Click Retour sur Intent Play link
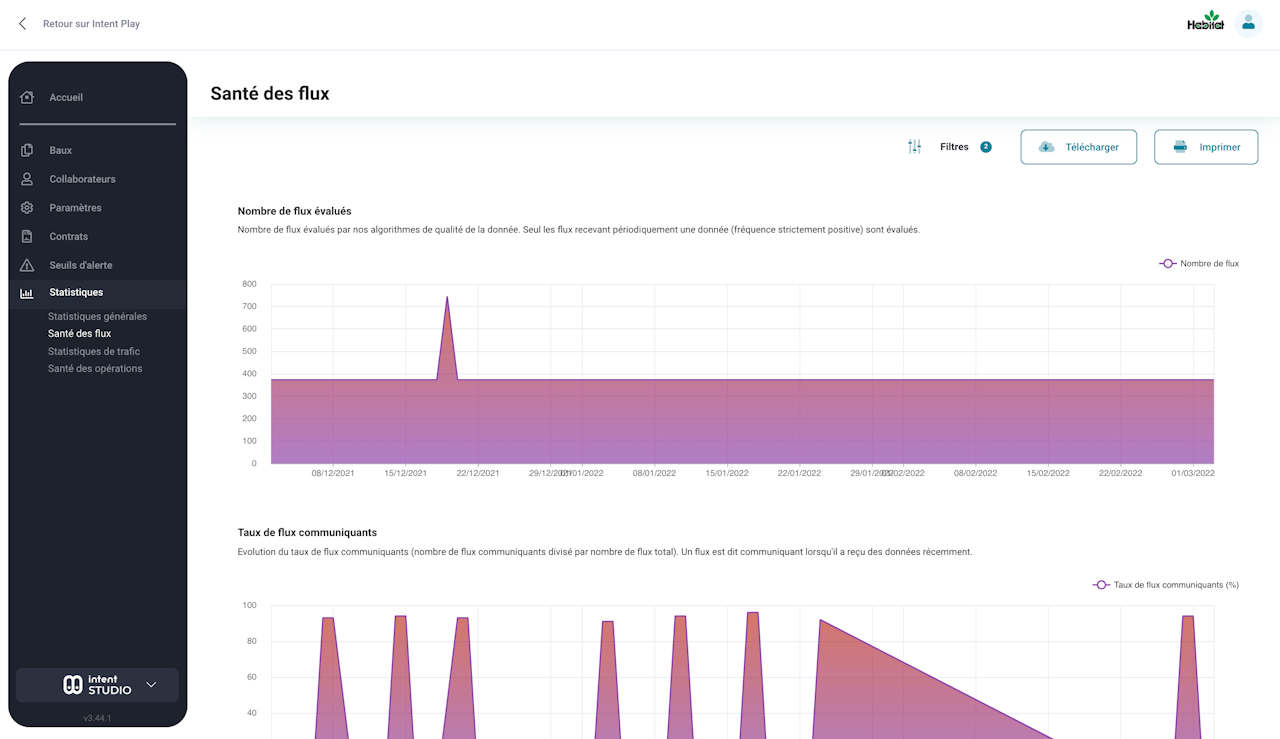This screenshot has width=1280, height=739. coord(91,24)
